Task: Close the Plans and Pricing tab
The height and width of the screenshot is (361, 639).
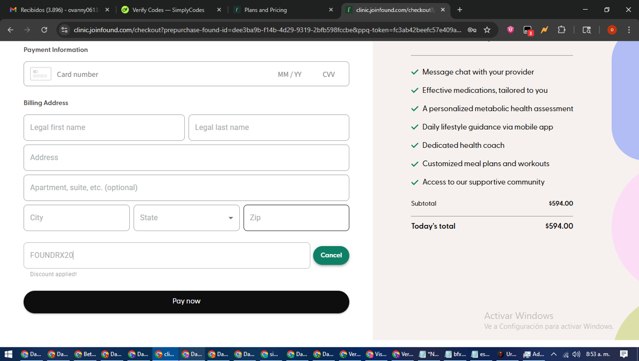Action: (x=331, y=10)
